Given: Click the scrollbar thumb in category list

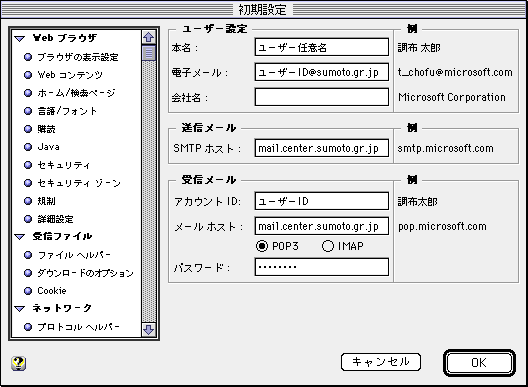Looking at the screenshot, I should coord(148,53).
